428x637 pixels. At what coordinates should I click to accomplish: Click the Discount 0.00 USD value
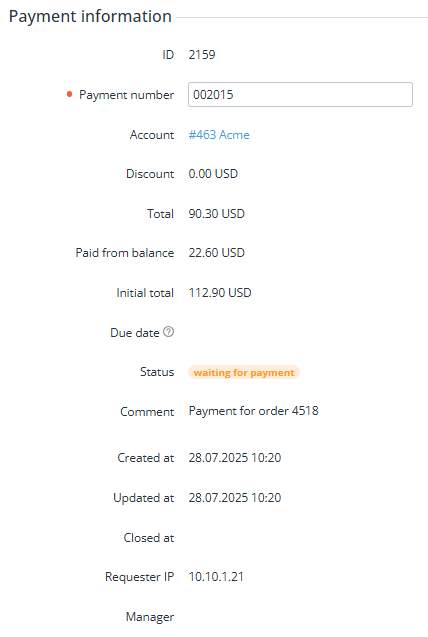(x=213, y=174)
